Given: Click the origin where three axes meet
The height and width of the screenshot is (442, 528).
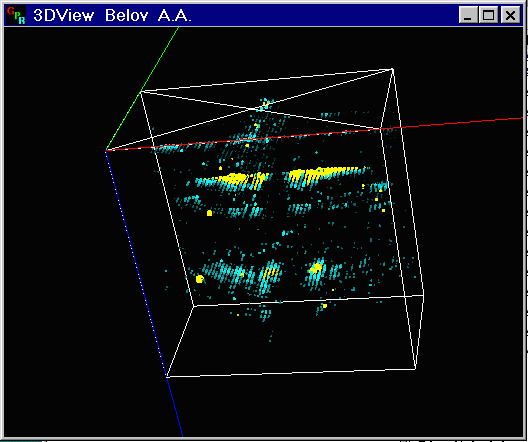Looking at the screenshot, I should click(106, 150).
